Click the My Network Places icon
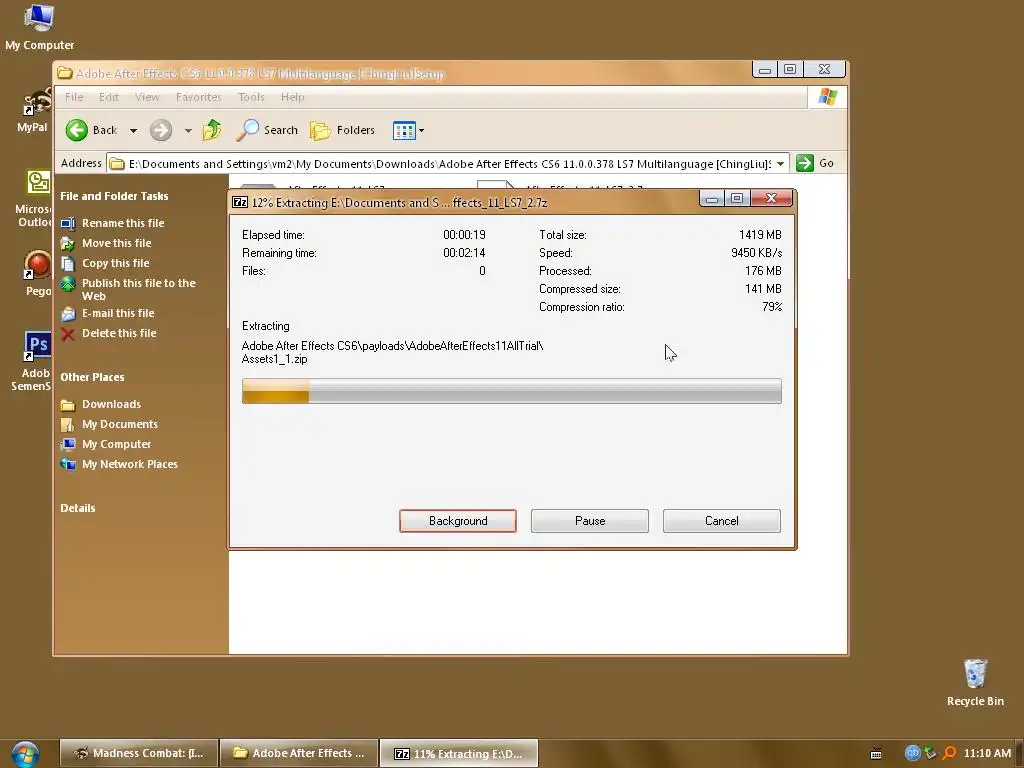This screenshot has height=768, width=1024. [68, 464]
